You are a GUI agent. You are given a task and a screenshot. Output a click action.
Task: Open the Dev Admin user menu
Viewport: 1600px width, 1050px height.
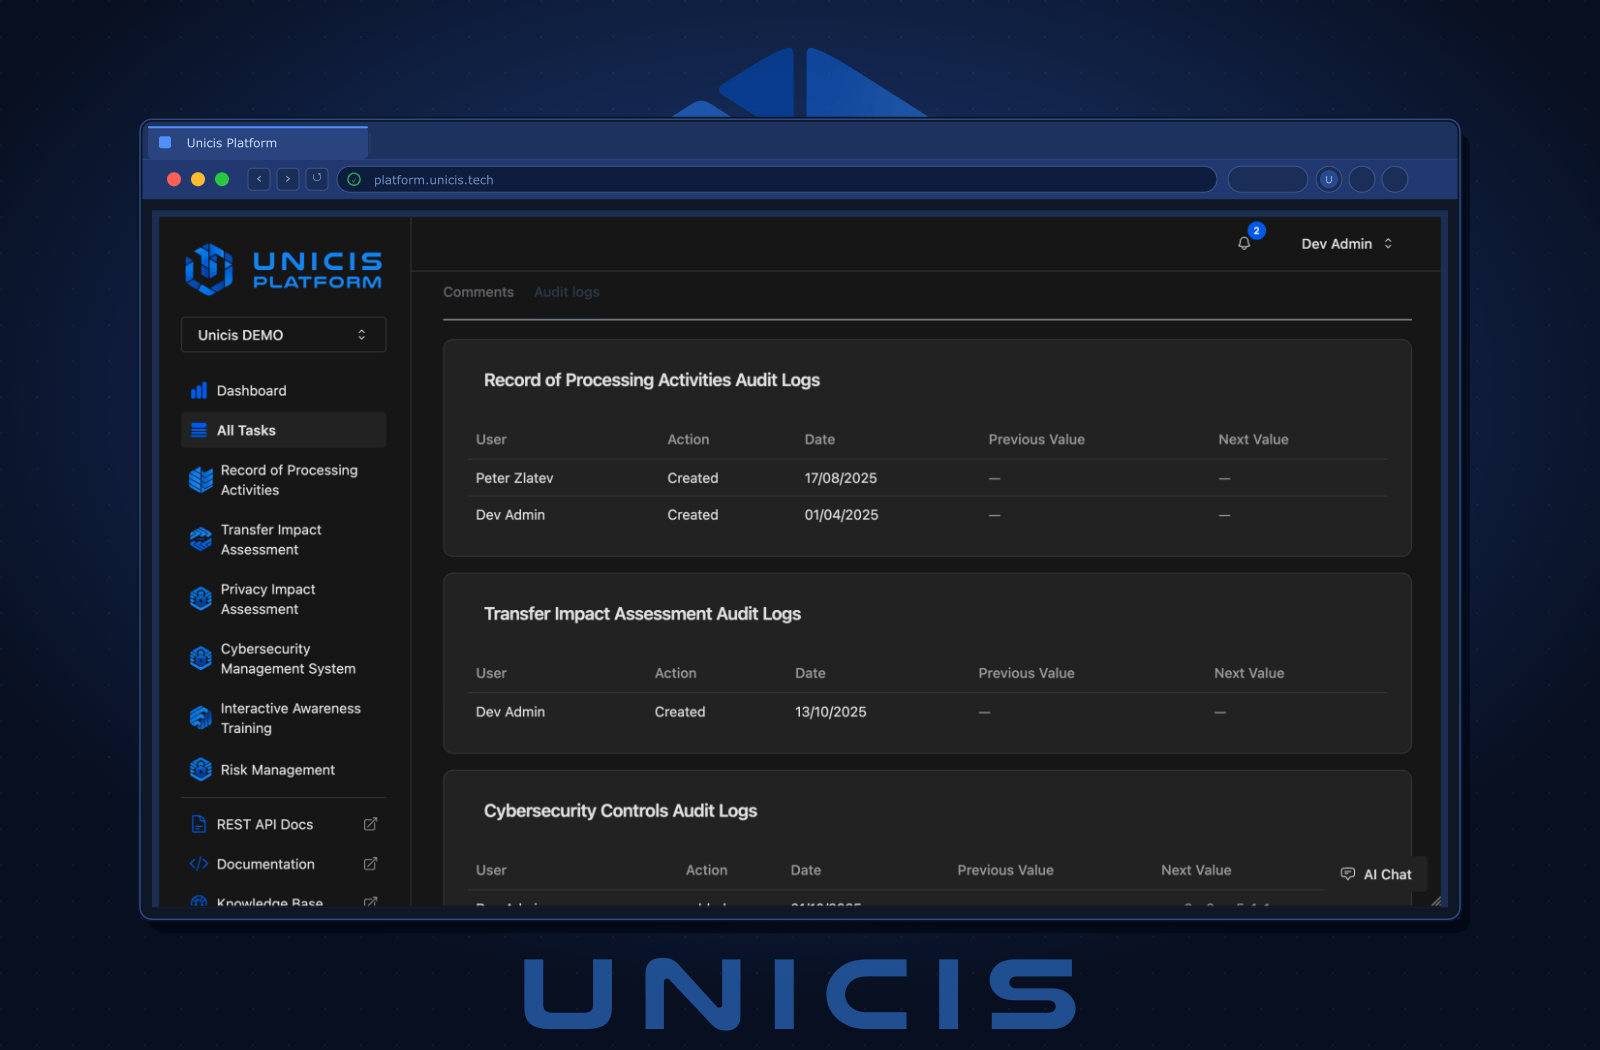1347,244
